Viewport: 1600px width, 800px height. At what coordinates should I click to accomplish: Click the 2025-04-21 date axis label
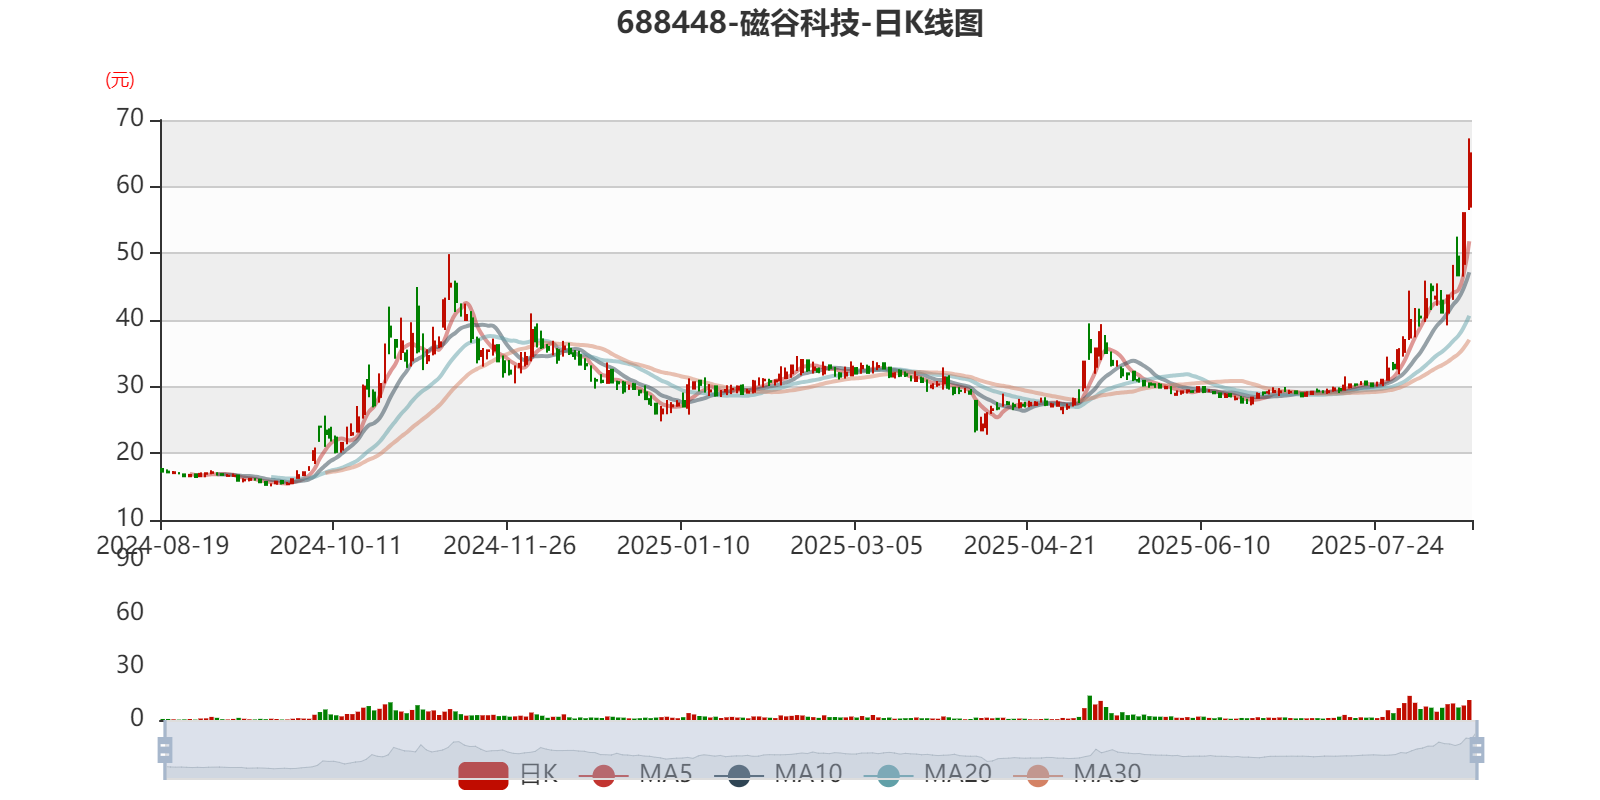click(1030, 546)
